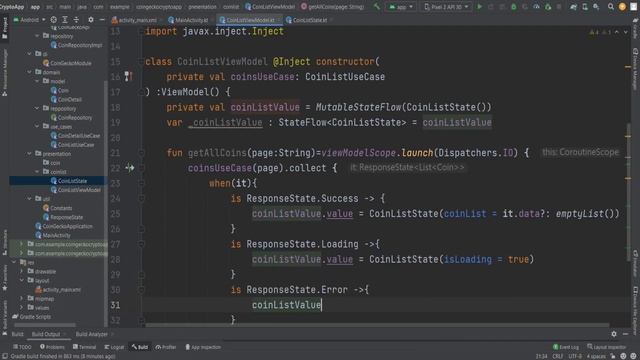Click the user avatar icon in toolbar
Screen dimensions: 640x360
point(622,7)
